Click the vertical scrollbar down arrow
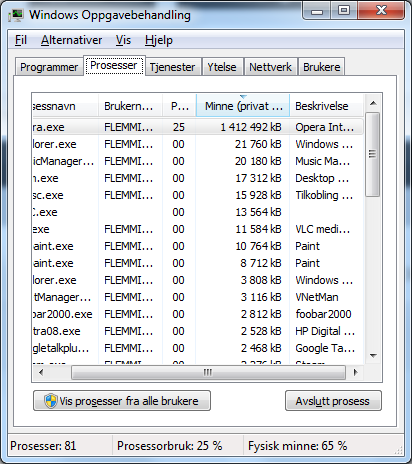 tap(373, 356)
